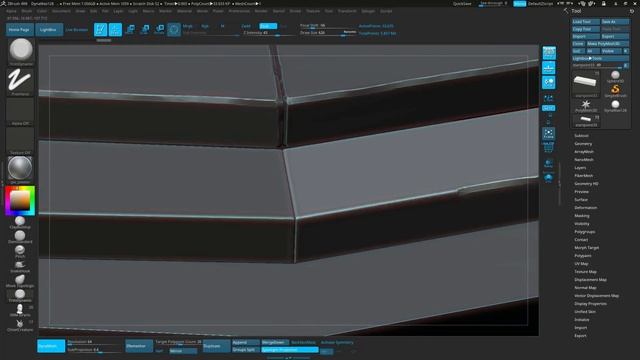This screenshot has width=640, height=360.
Task: Click the circular Gizmo 3D icon
Action: pyautogui.click(x=174, y=29)
